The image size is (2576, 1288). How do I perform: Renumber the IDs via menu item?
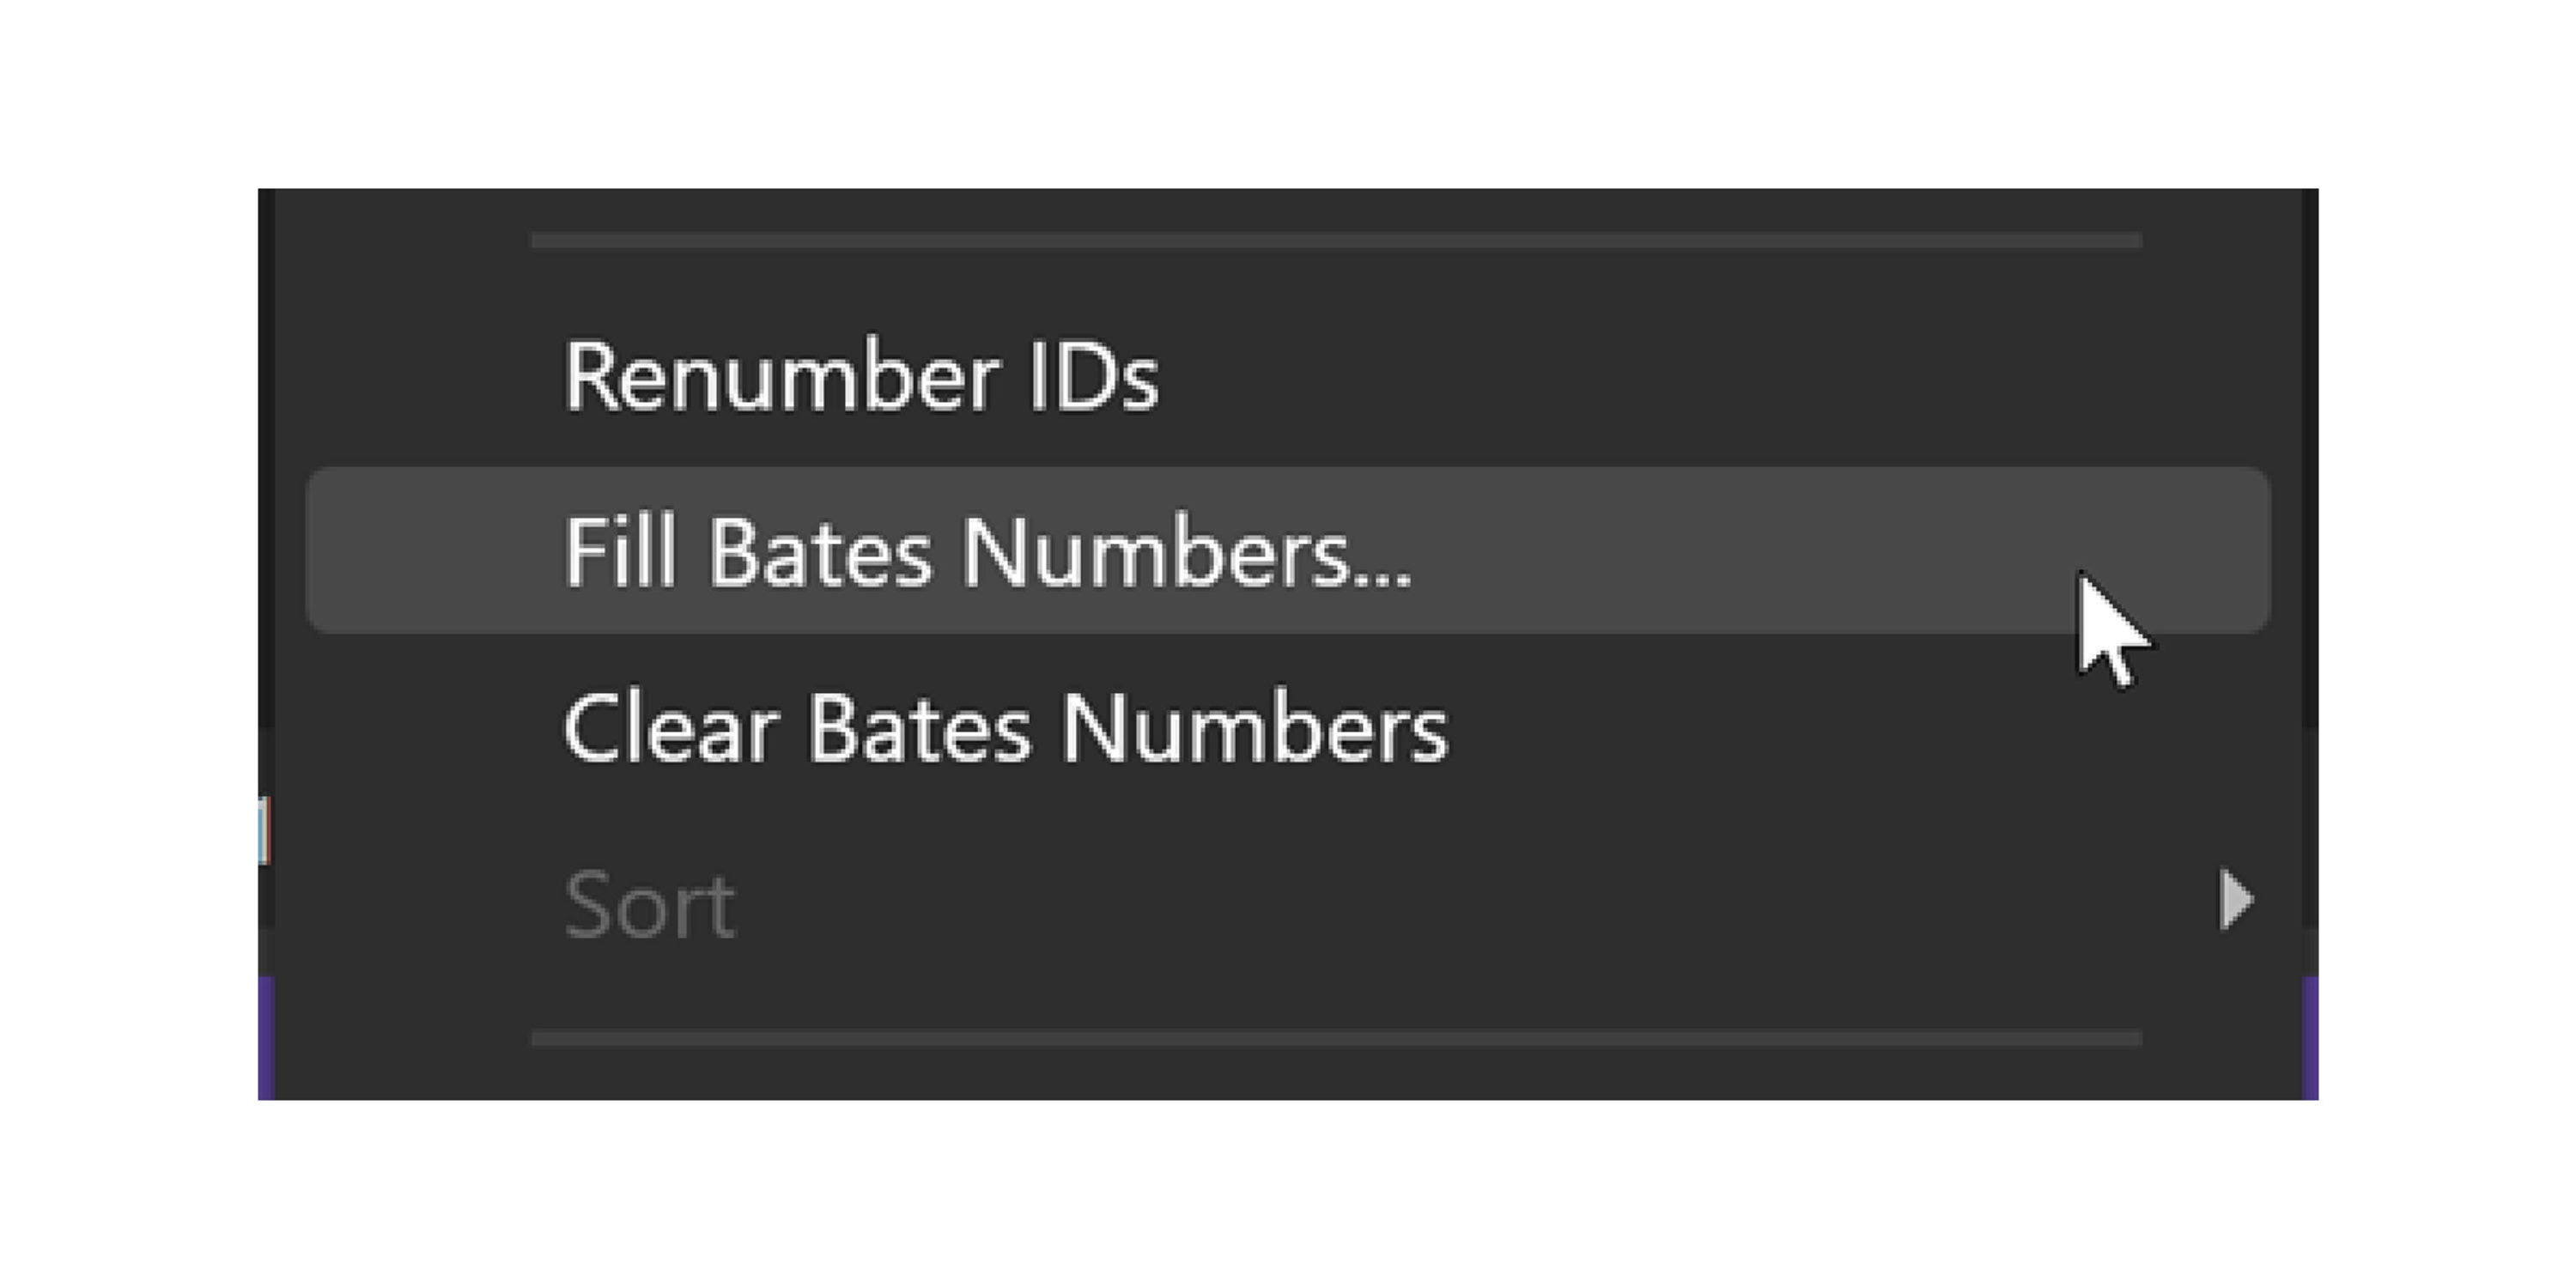[861, 377]
